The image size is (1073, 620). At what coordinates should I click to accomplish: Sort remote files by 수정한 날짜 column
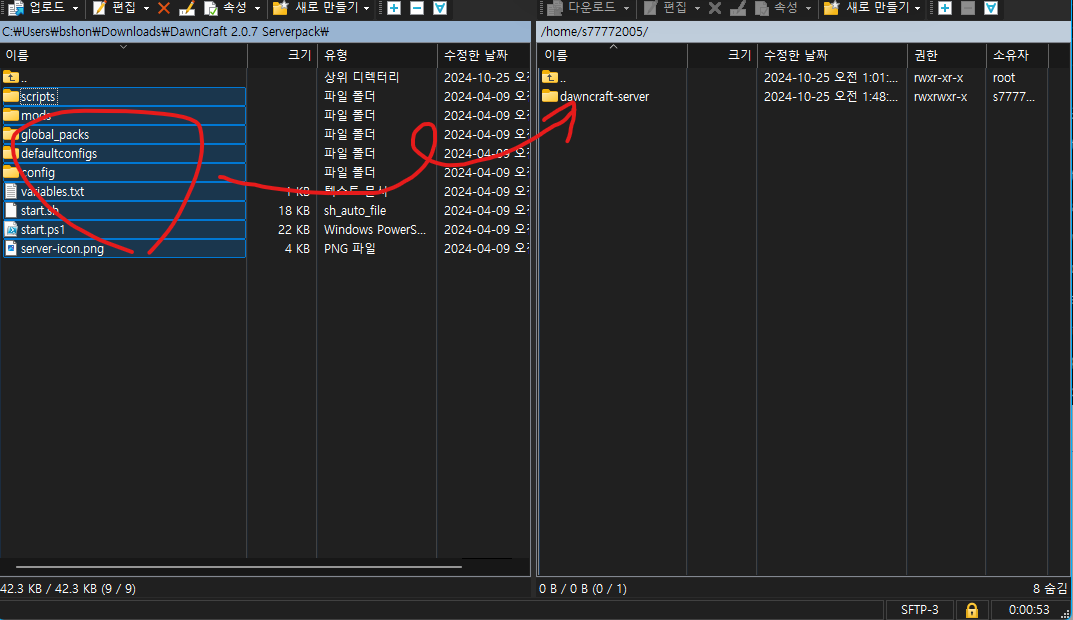coord(832,55)
